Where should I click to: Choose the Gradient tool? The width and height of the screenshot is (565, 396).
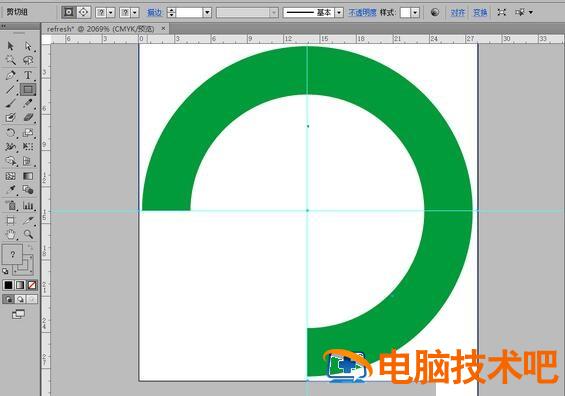coord(28,176)
